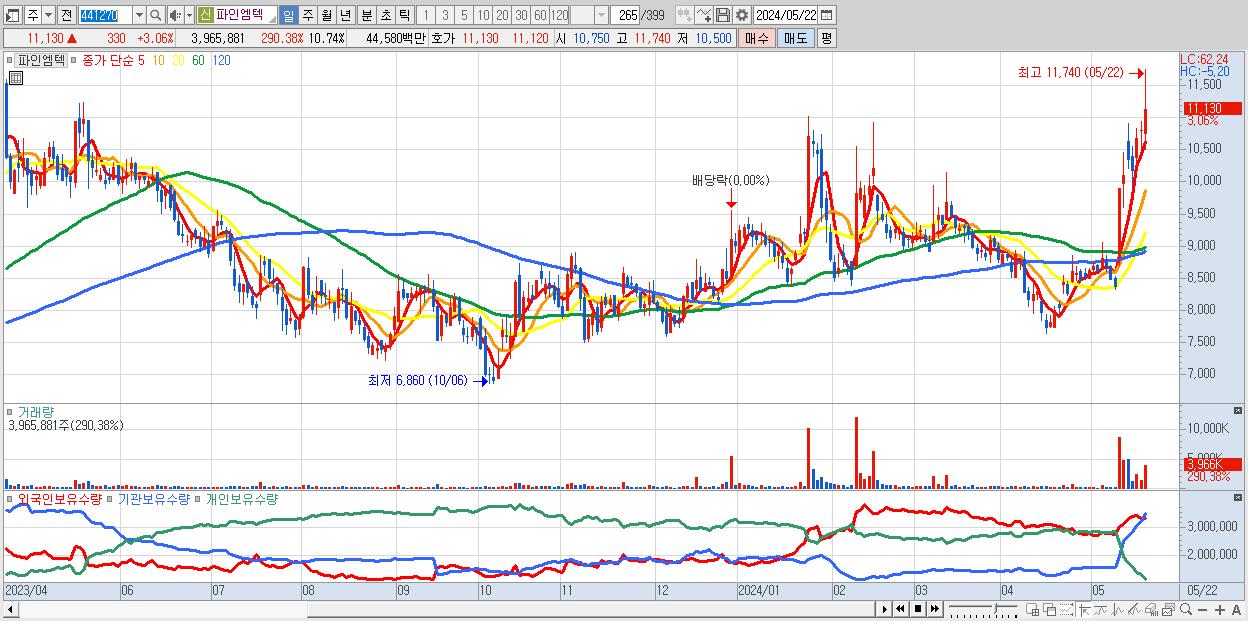Screen dimensions: 1248x621
Task: Toggle the 기관보유수량 legend item
Action: (x=110, y=498)
